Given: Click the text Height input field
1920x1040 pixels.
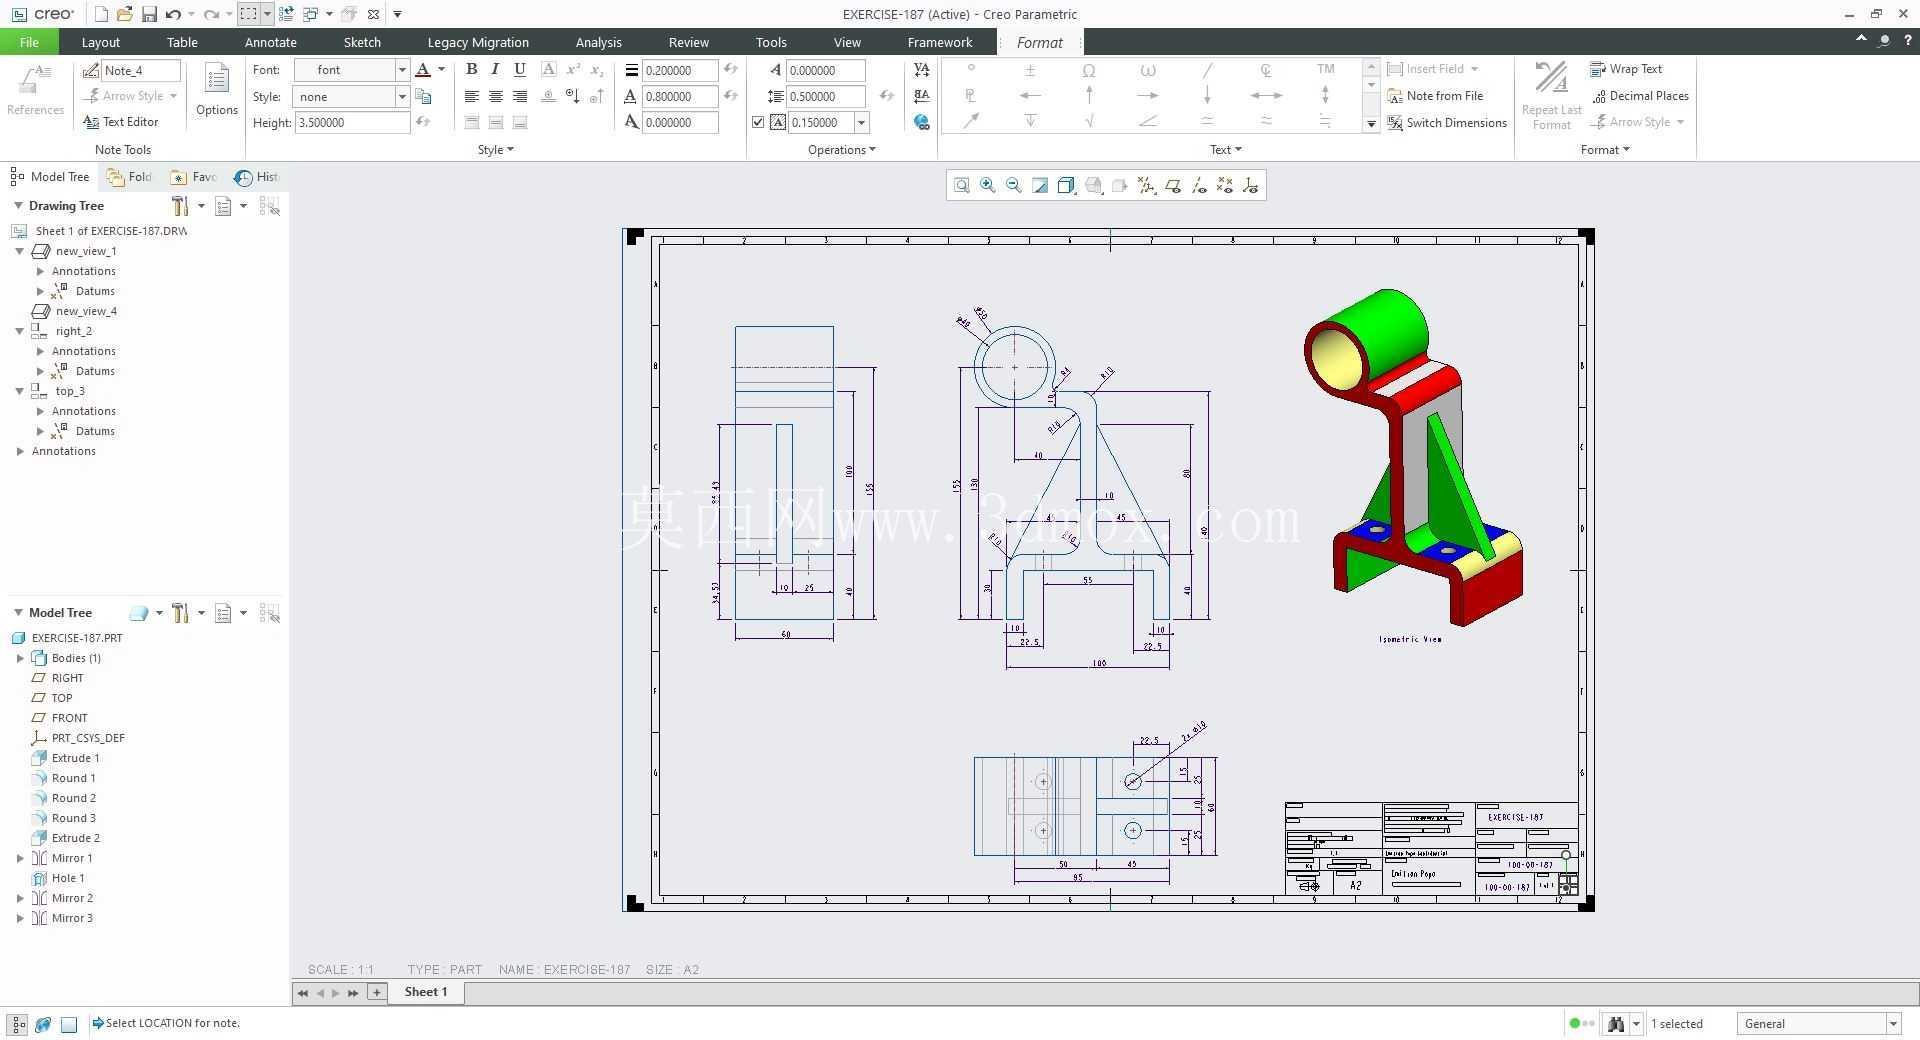Looking at the screenshot, I should (351, 122).
